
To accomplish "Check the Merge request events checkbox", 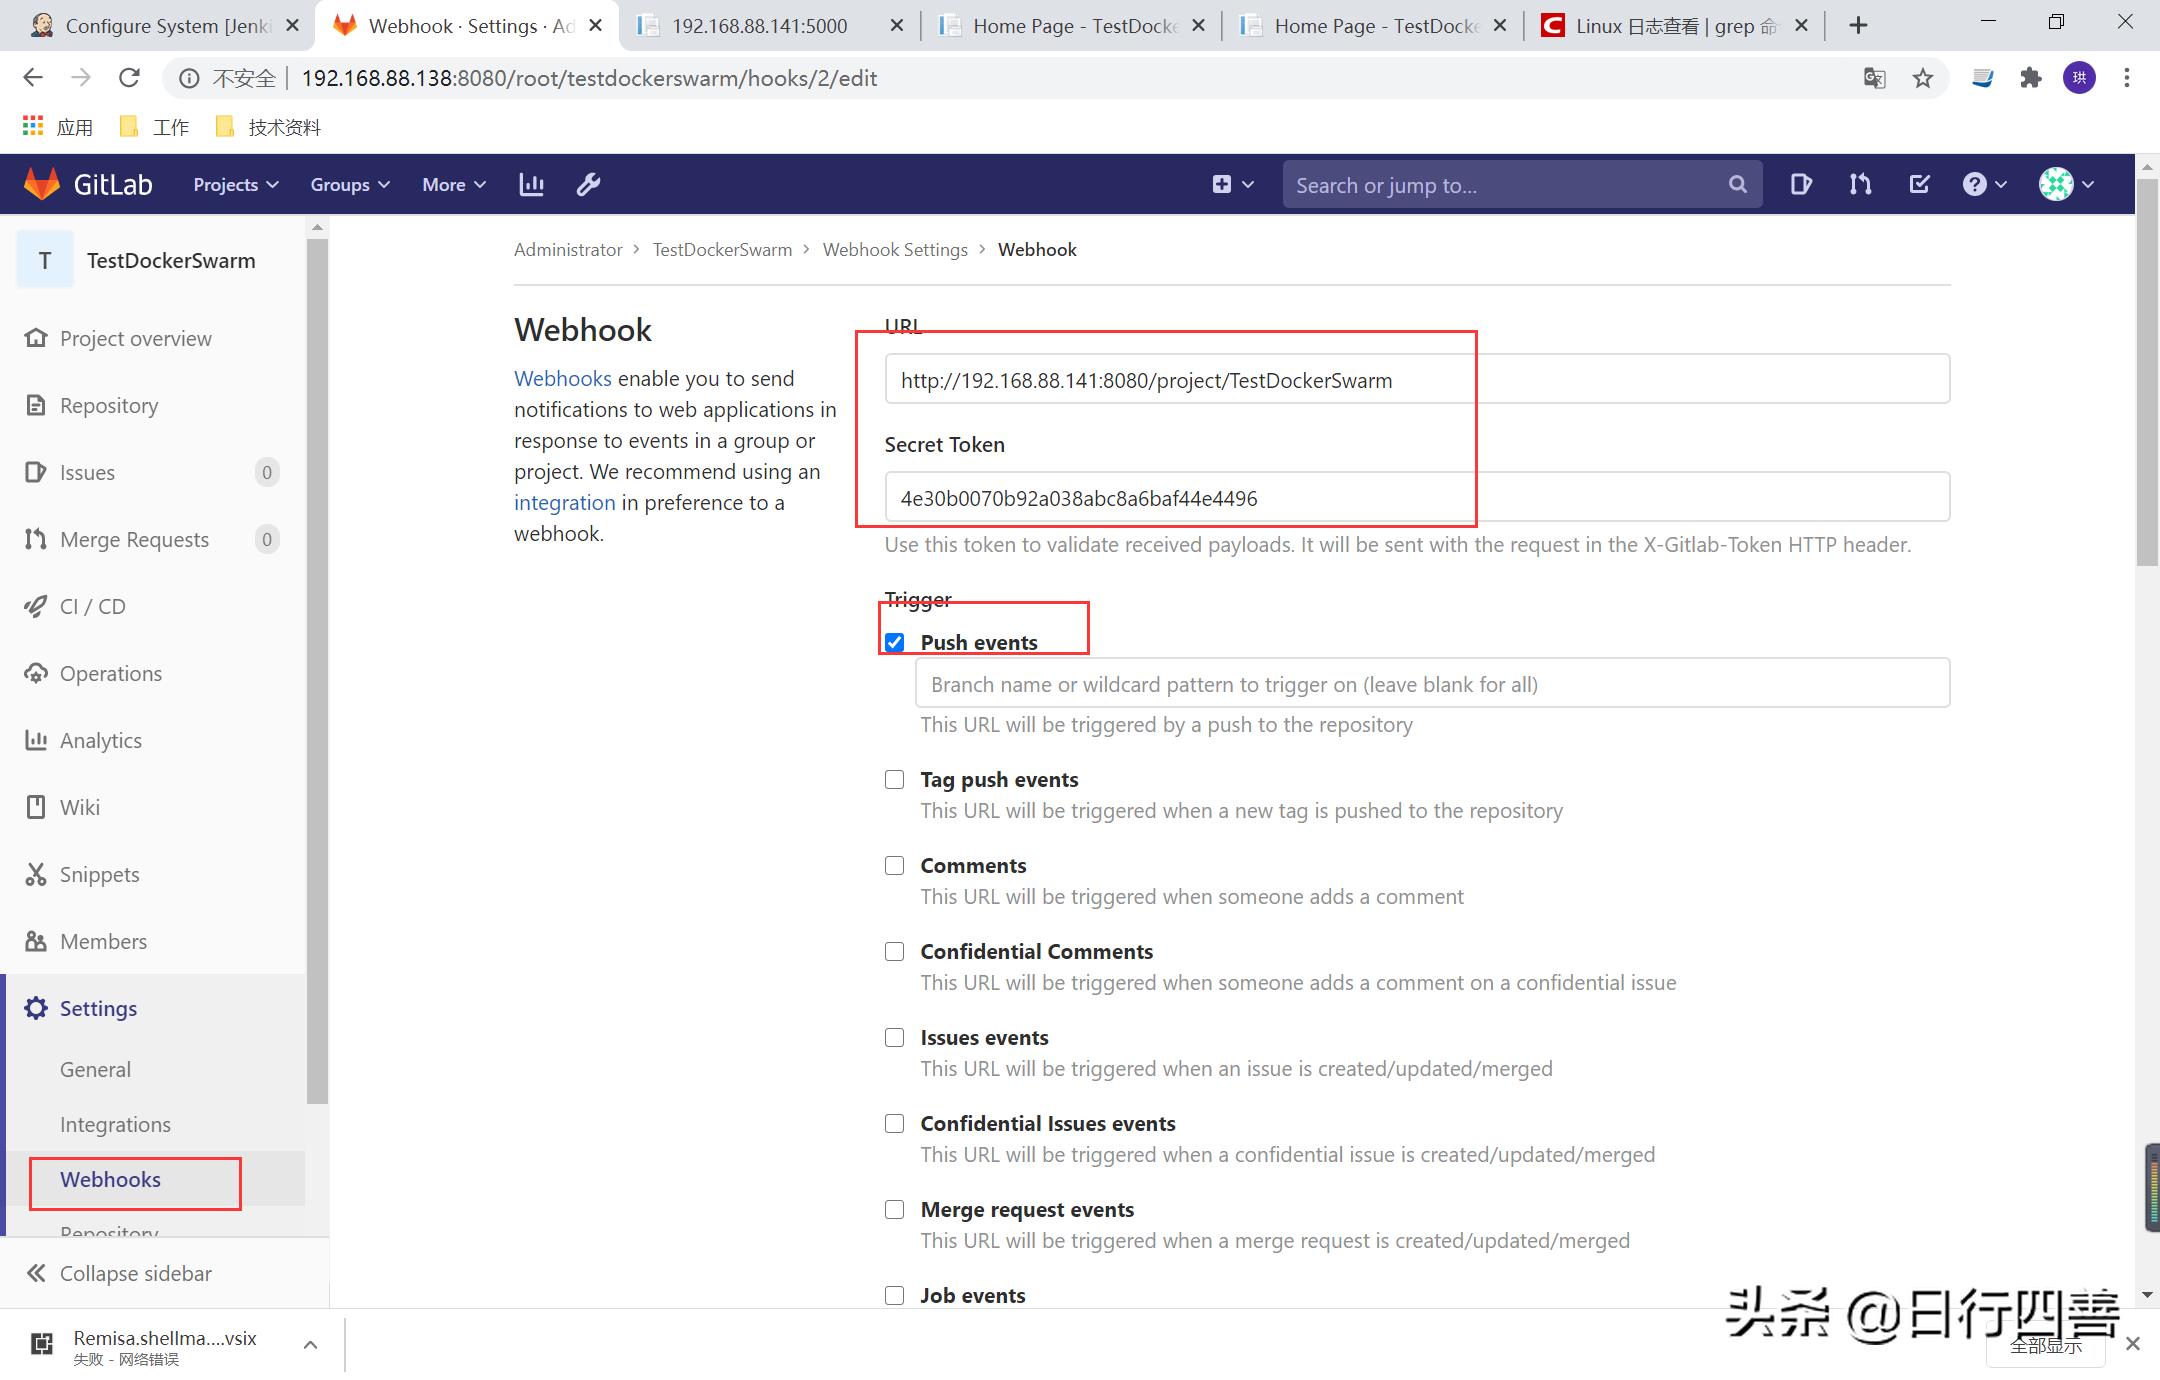I will (894, 1209).
